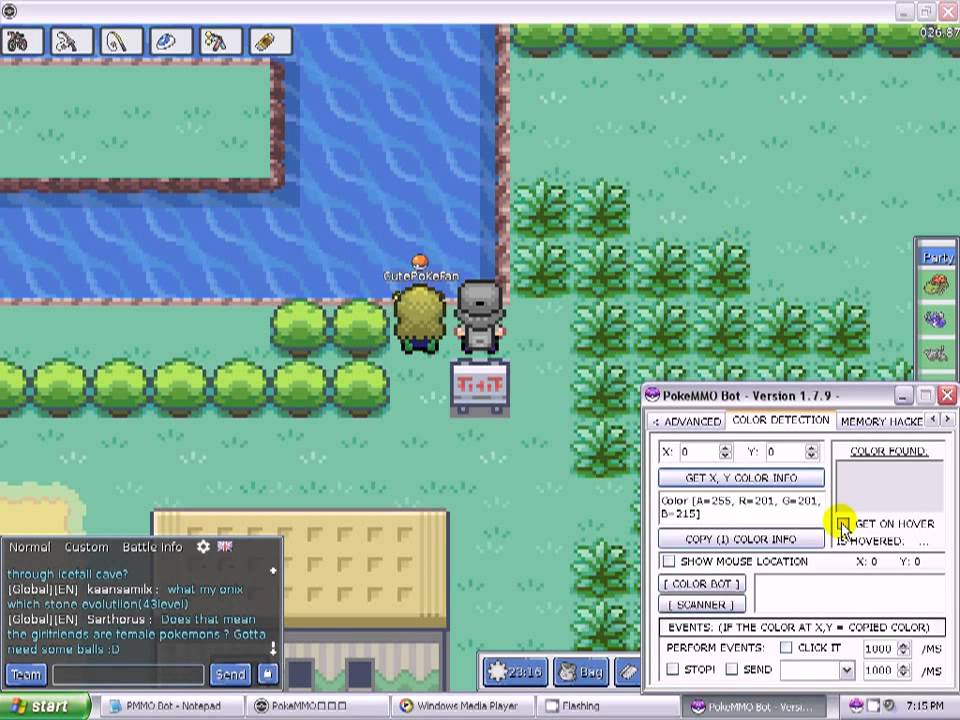Viewport: 960px width, 720px height.
Task: Open the in-game clock showing 23:16
Action: click(516, 672)
